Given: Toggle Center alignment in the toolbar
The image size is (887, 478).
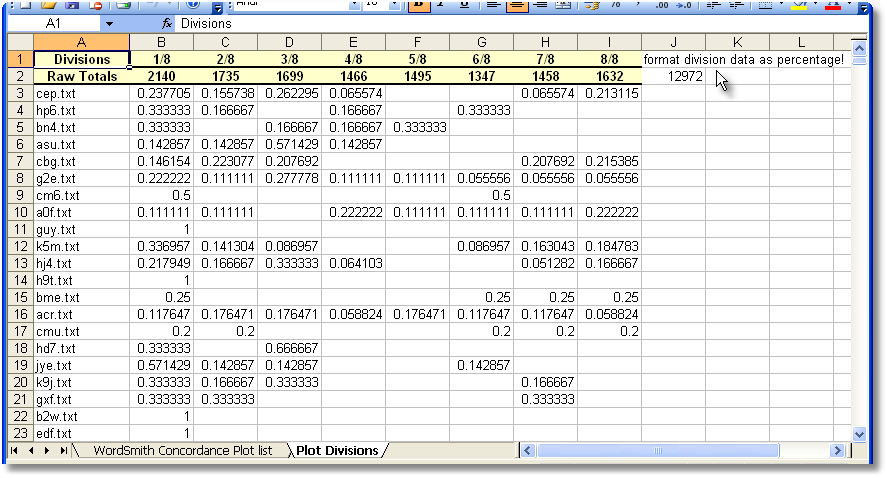Looking at the screenshot, I should coord(517,5).
